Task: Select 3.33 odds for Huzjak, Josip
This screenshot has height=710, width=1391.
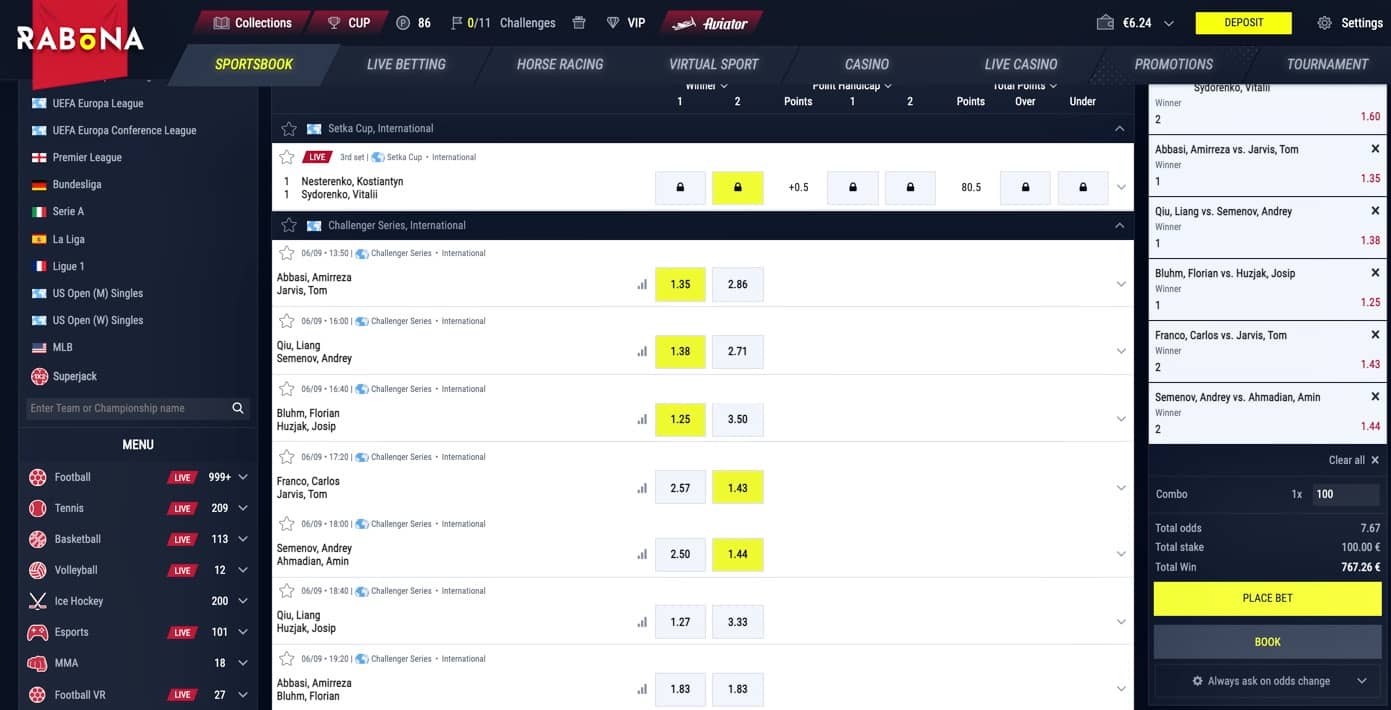Action: pos(738,622)
